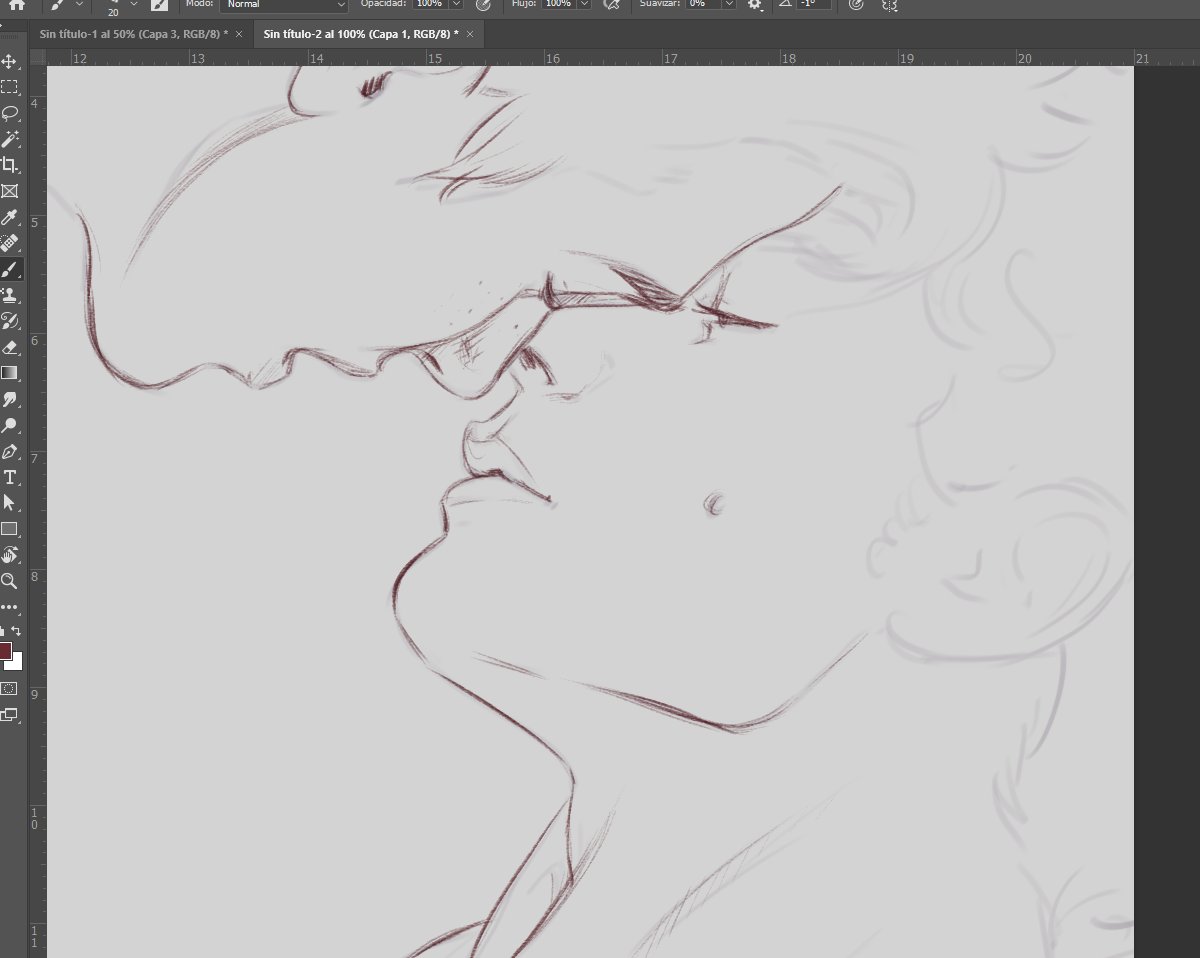
Task: Open the brush tool preset picker
Action: pyautogui.click(x=68, y=4)
